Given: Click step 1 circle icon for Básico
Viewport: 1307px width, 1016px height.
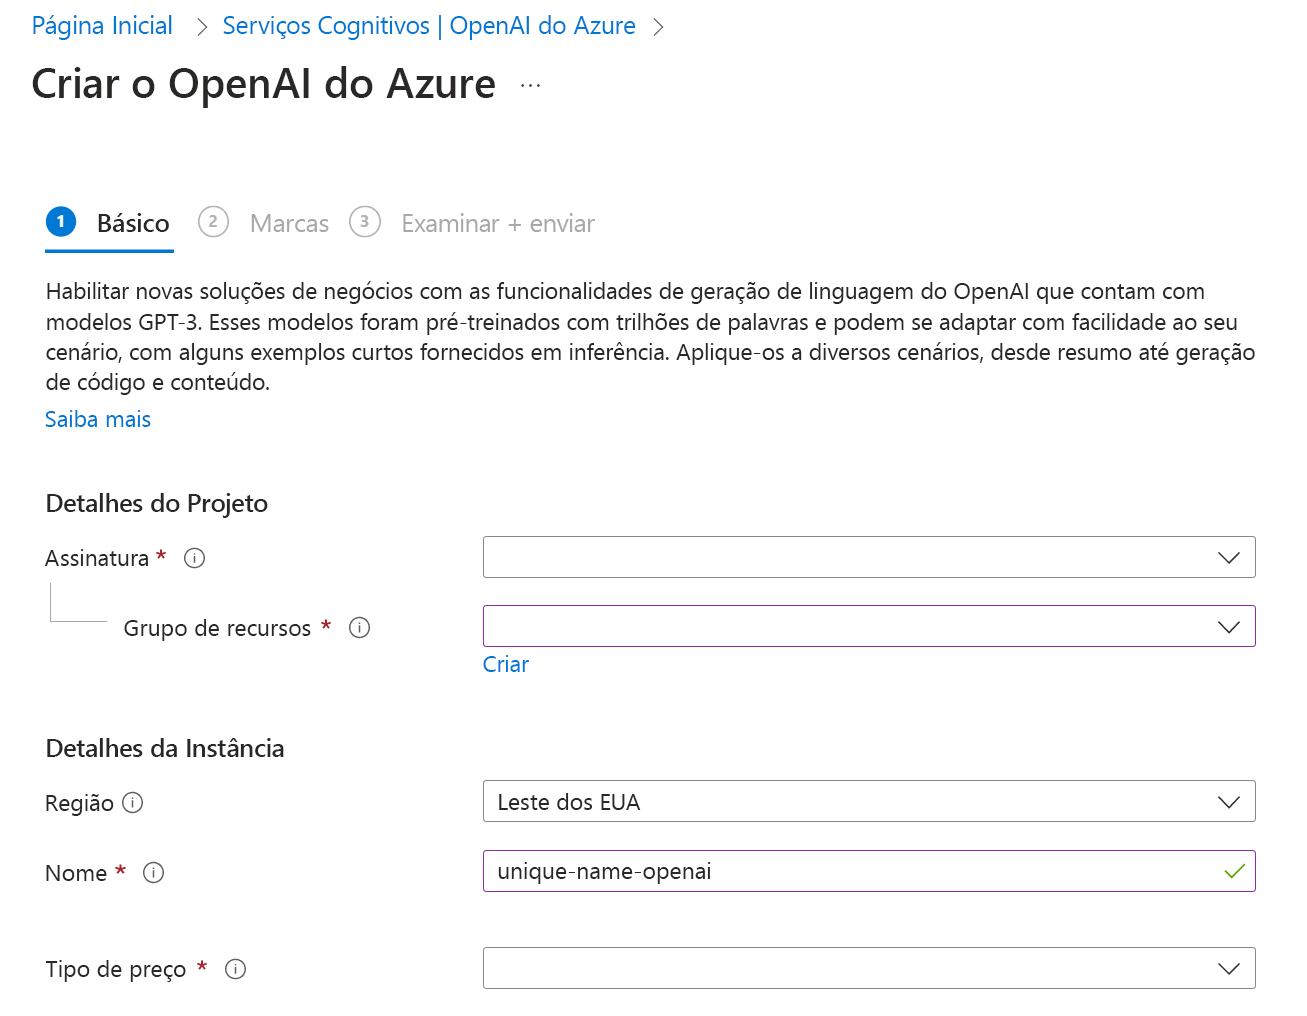Looking at the screenshot, I should [61, 222].
